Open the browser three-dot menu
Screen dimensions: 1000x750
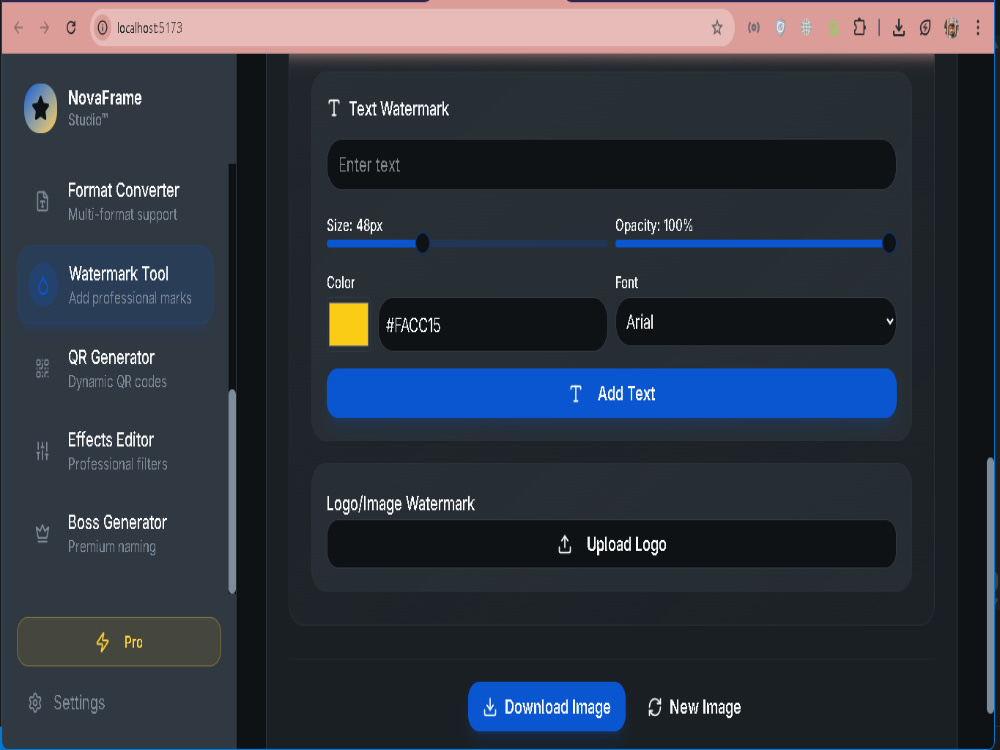978,27
